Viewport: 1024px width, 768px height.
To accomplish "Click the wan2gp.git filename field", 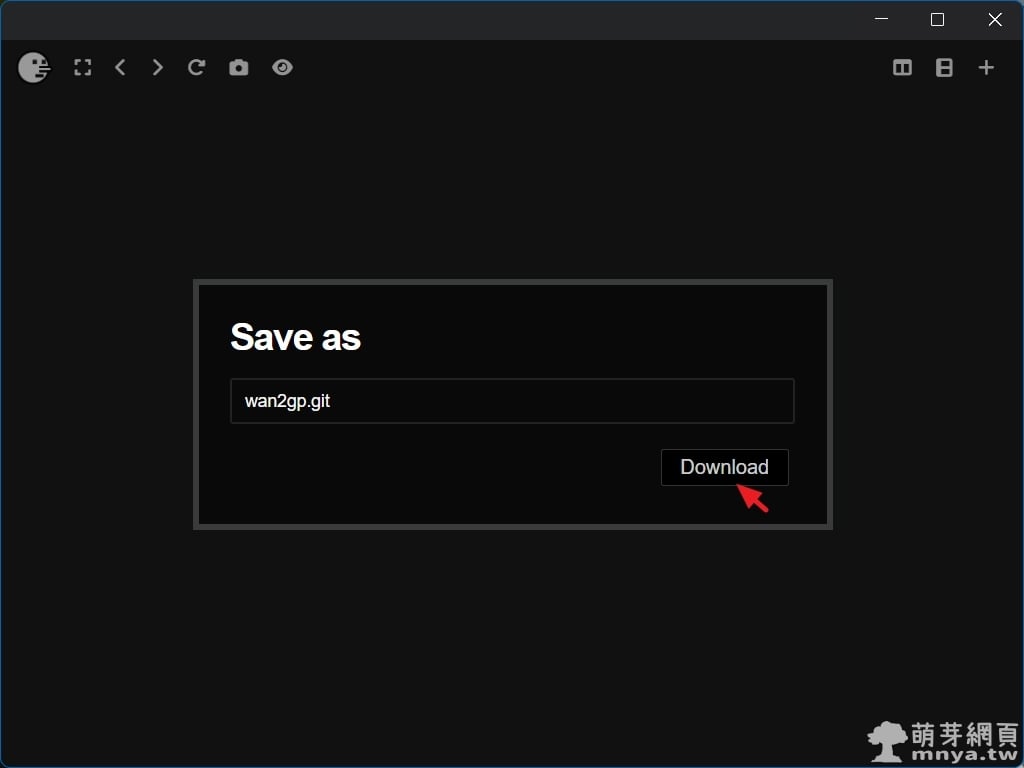I will (512, 401).
